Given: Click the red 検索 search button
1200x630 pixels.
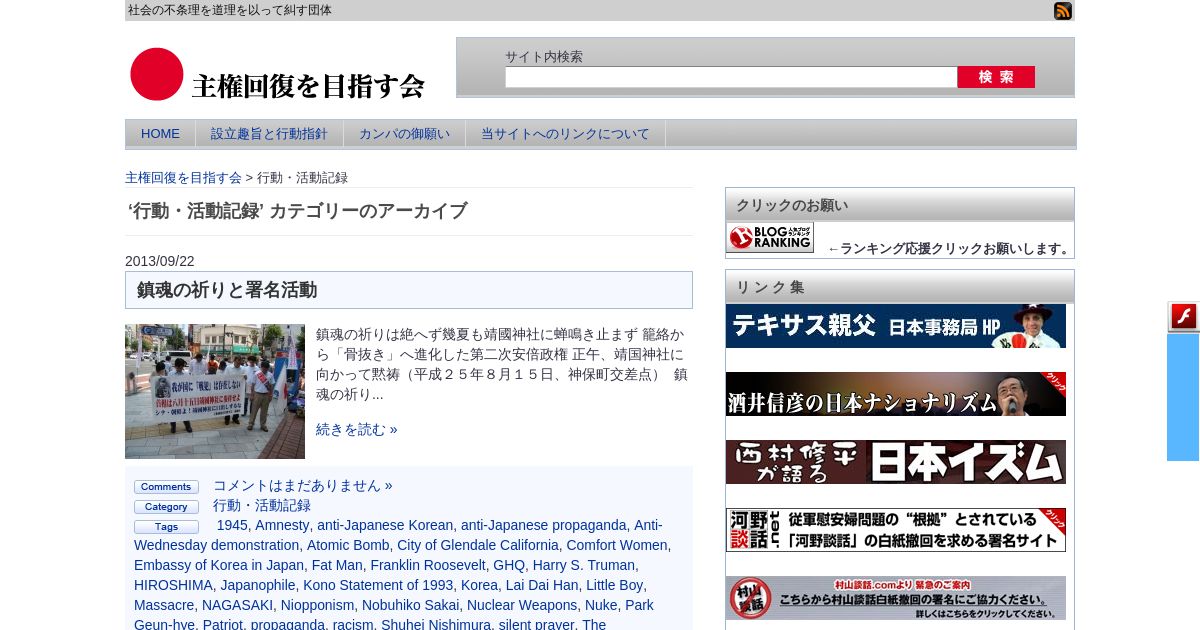Looking at the screenshot, I should [x=996, y=77].
